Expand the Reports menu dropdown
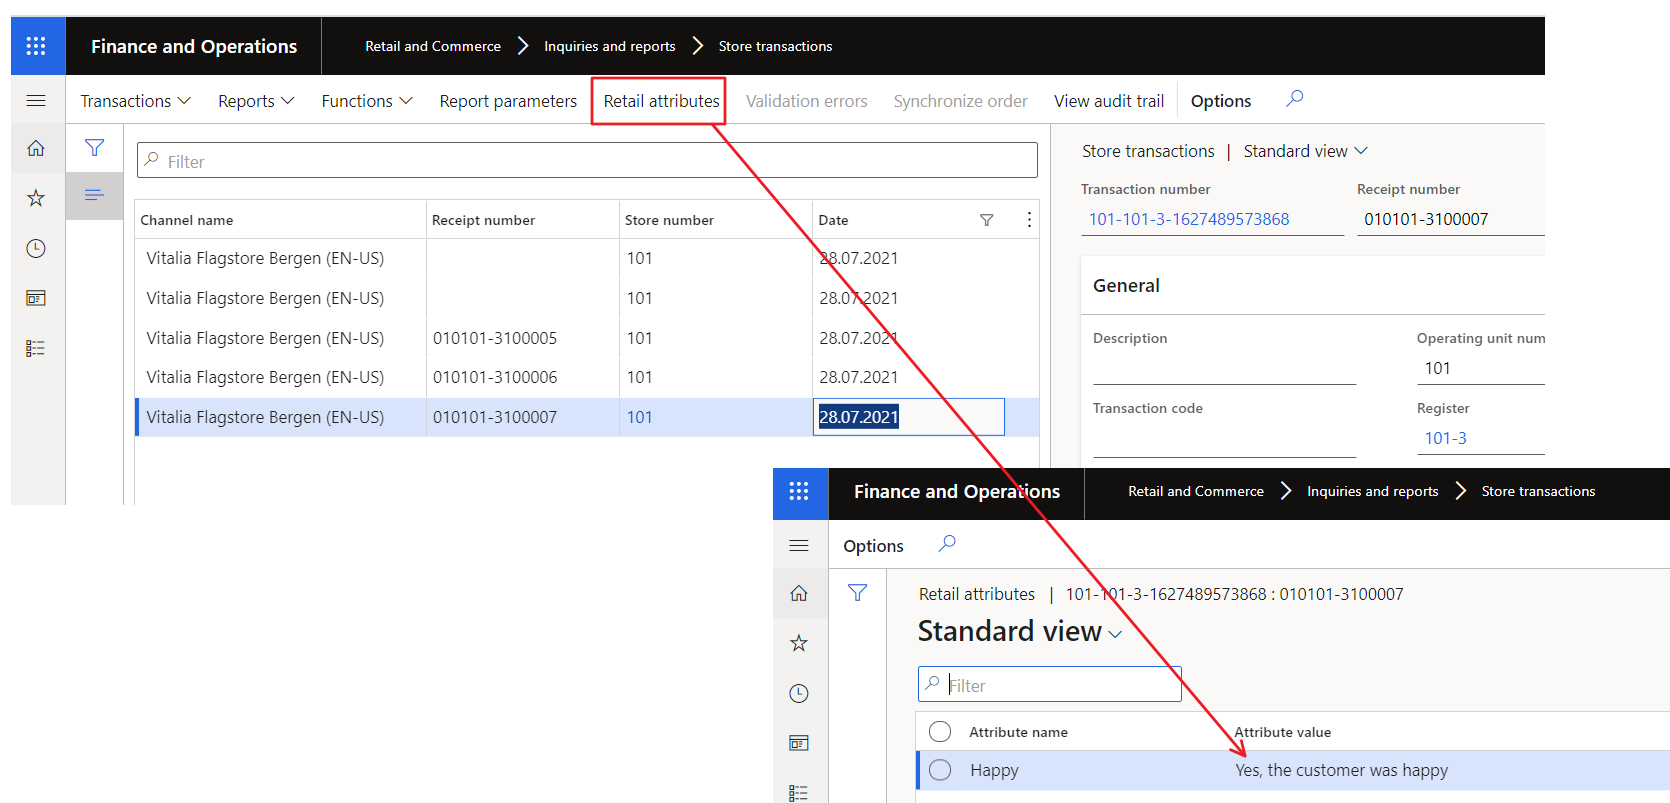The width and height of the screenshot is (1670, 803). point(256,101)
